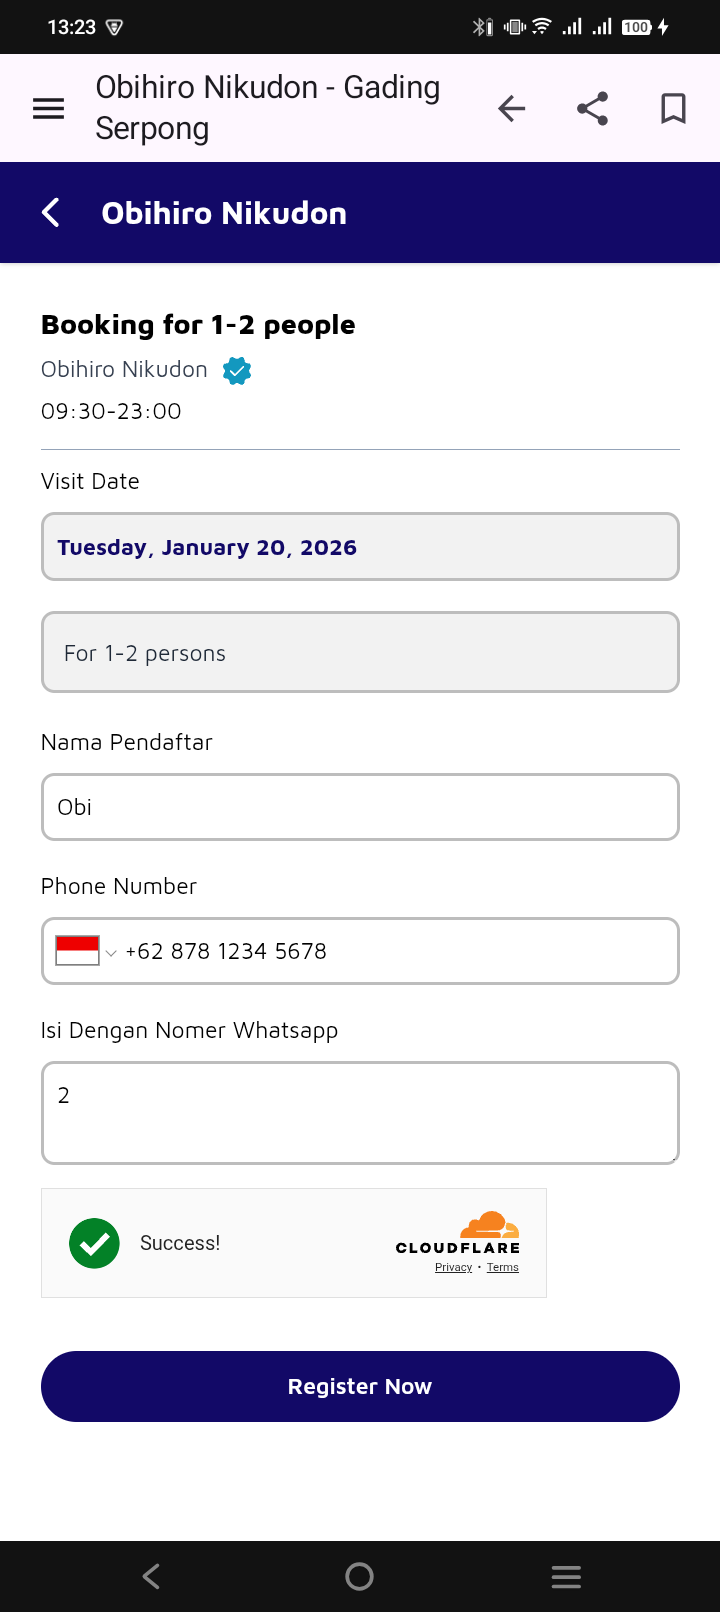Viewport: 720px width, 1612px height.
Task: Tap Android home circle button
Action: [359, 1576]
